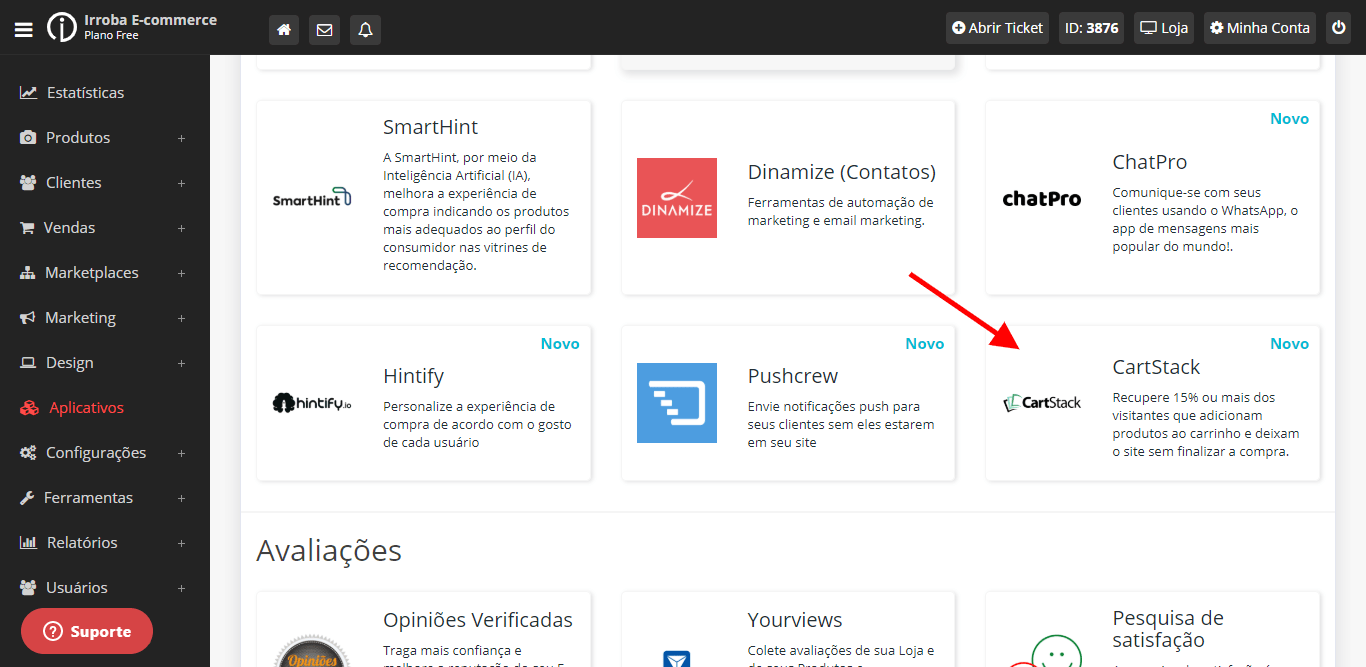The height and width of the screenshot is (667, 1366).
Task: Open the Dinamize (Contatos) app title
Action: coord(842,172)
